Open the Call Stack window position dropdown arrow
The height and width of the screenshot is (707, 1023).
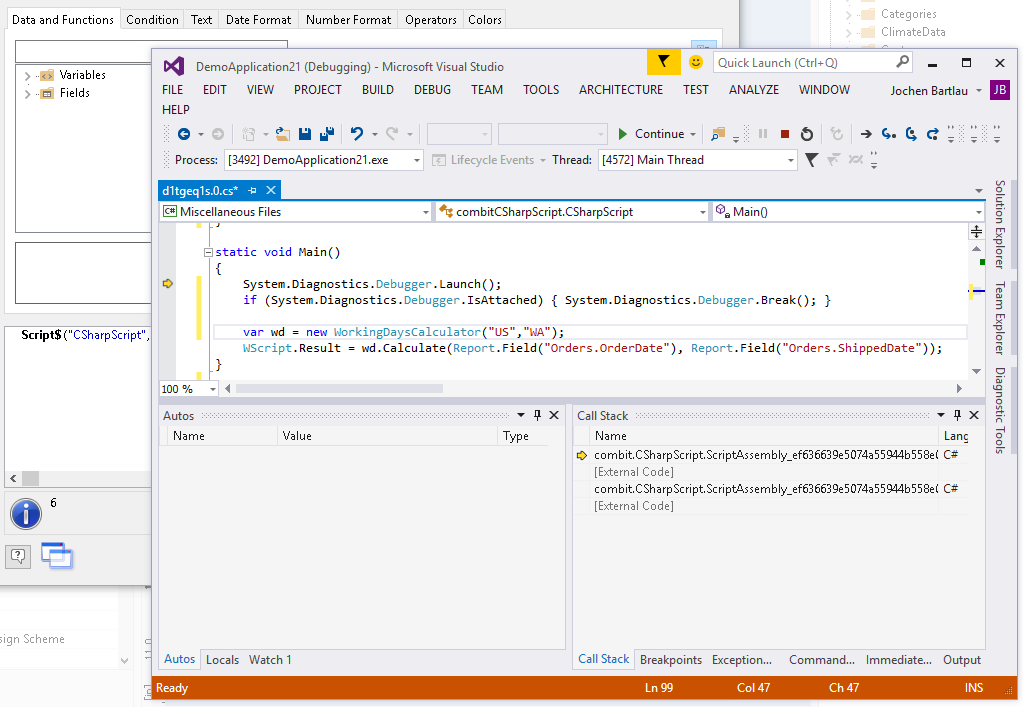941,415
